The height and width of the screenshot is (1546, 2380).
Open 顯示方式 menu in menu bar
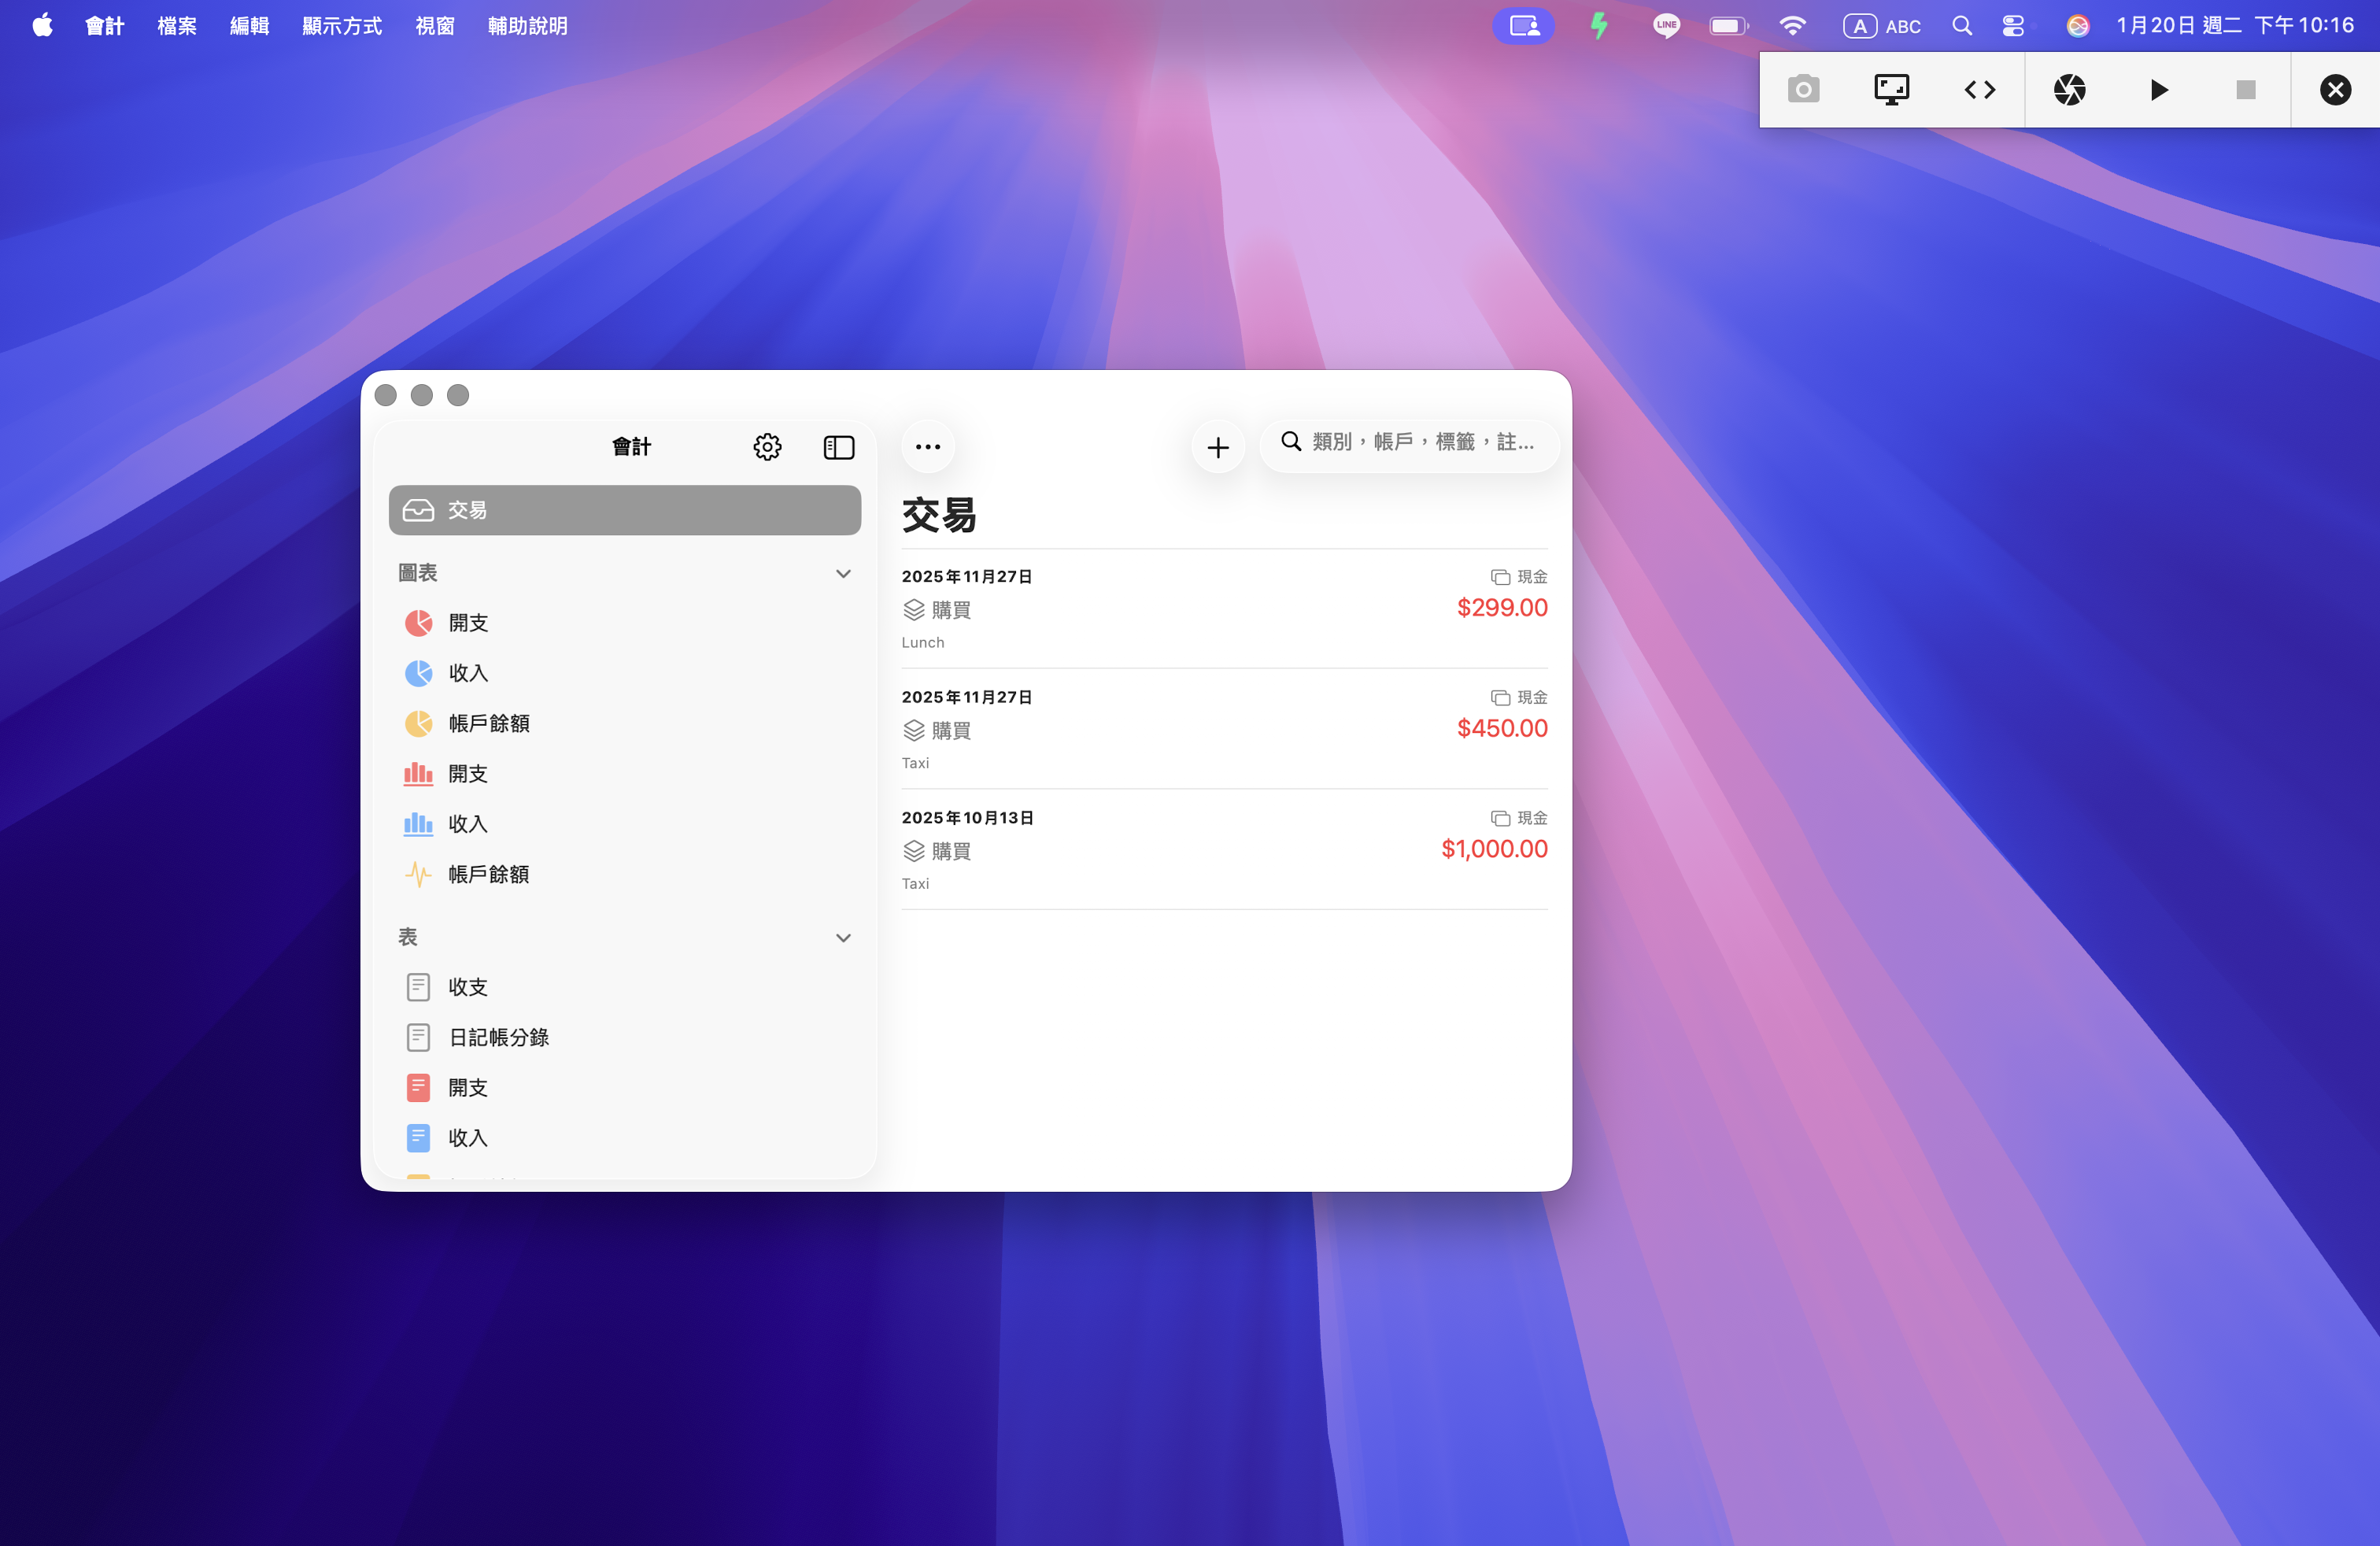(341, 26)
